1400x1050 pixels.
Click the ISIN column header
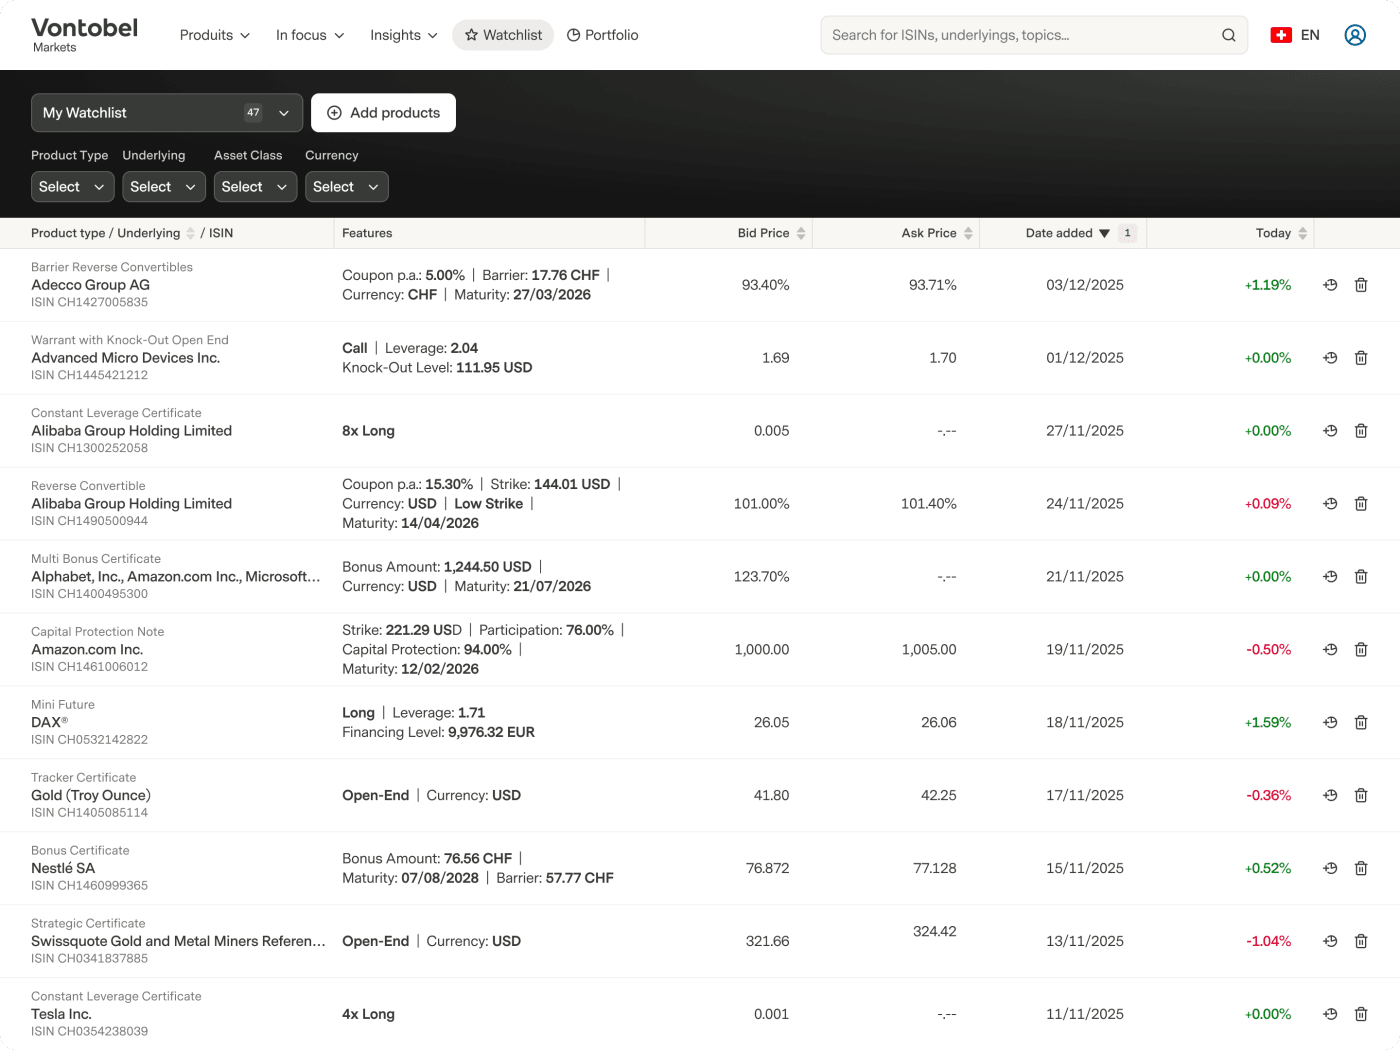coord(221,233)
